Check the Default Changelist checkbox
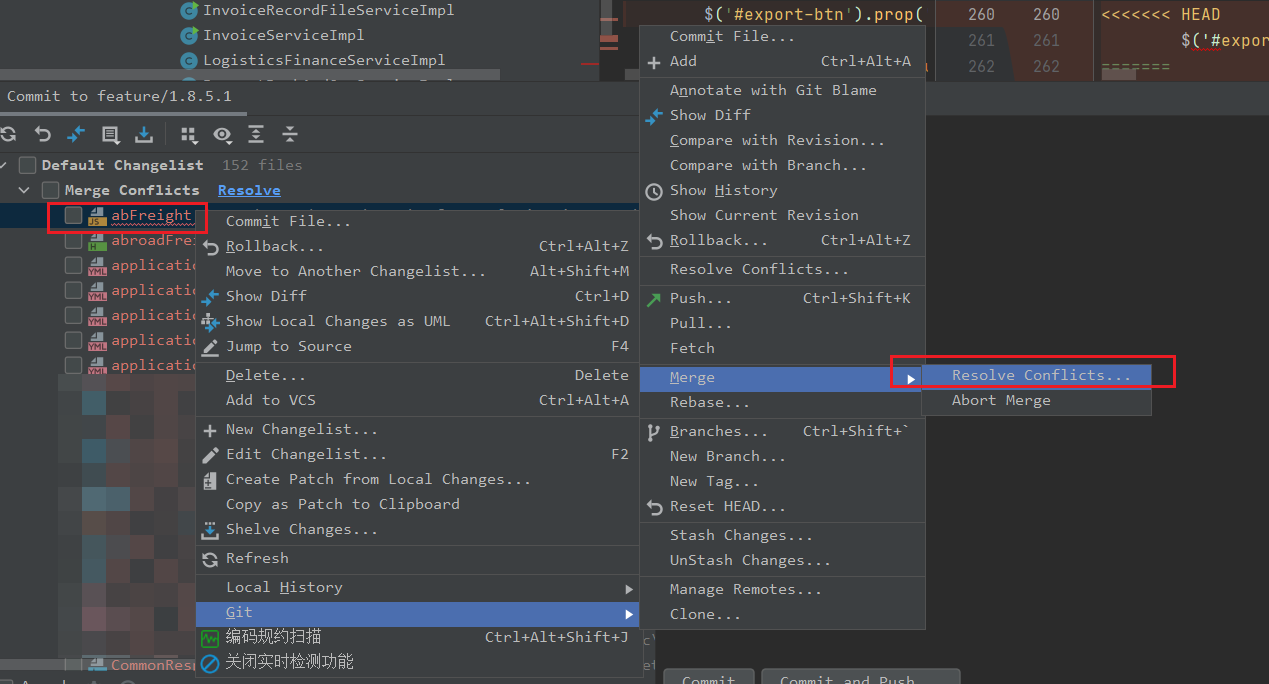The image size is (1269, 684). 27,164
